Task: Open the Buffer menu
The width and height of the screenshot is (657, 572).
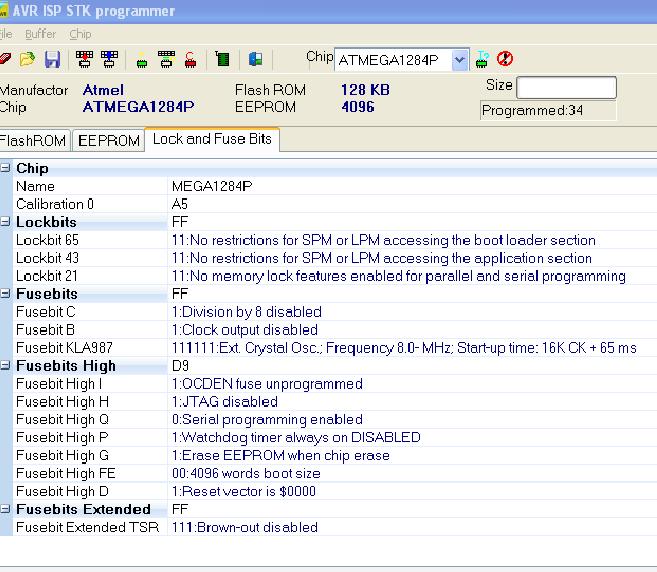Action: click(41, 34)
